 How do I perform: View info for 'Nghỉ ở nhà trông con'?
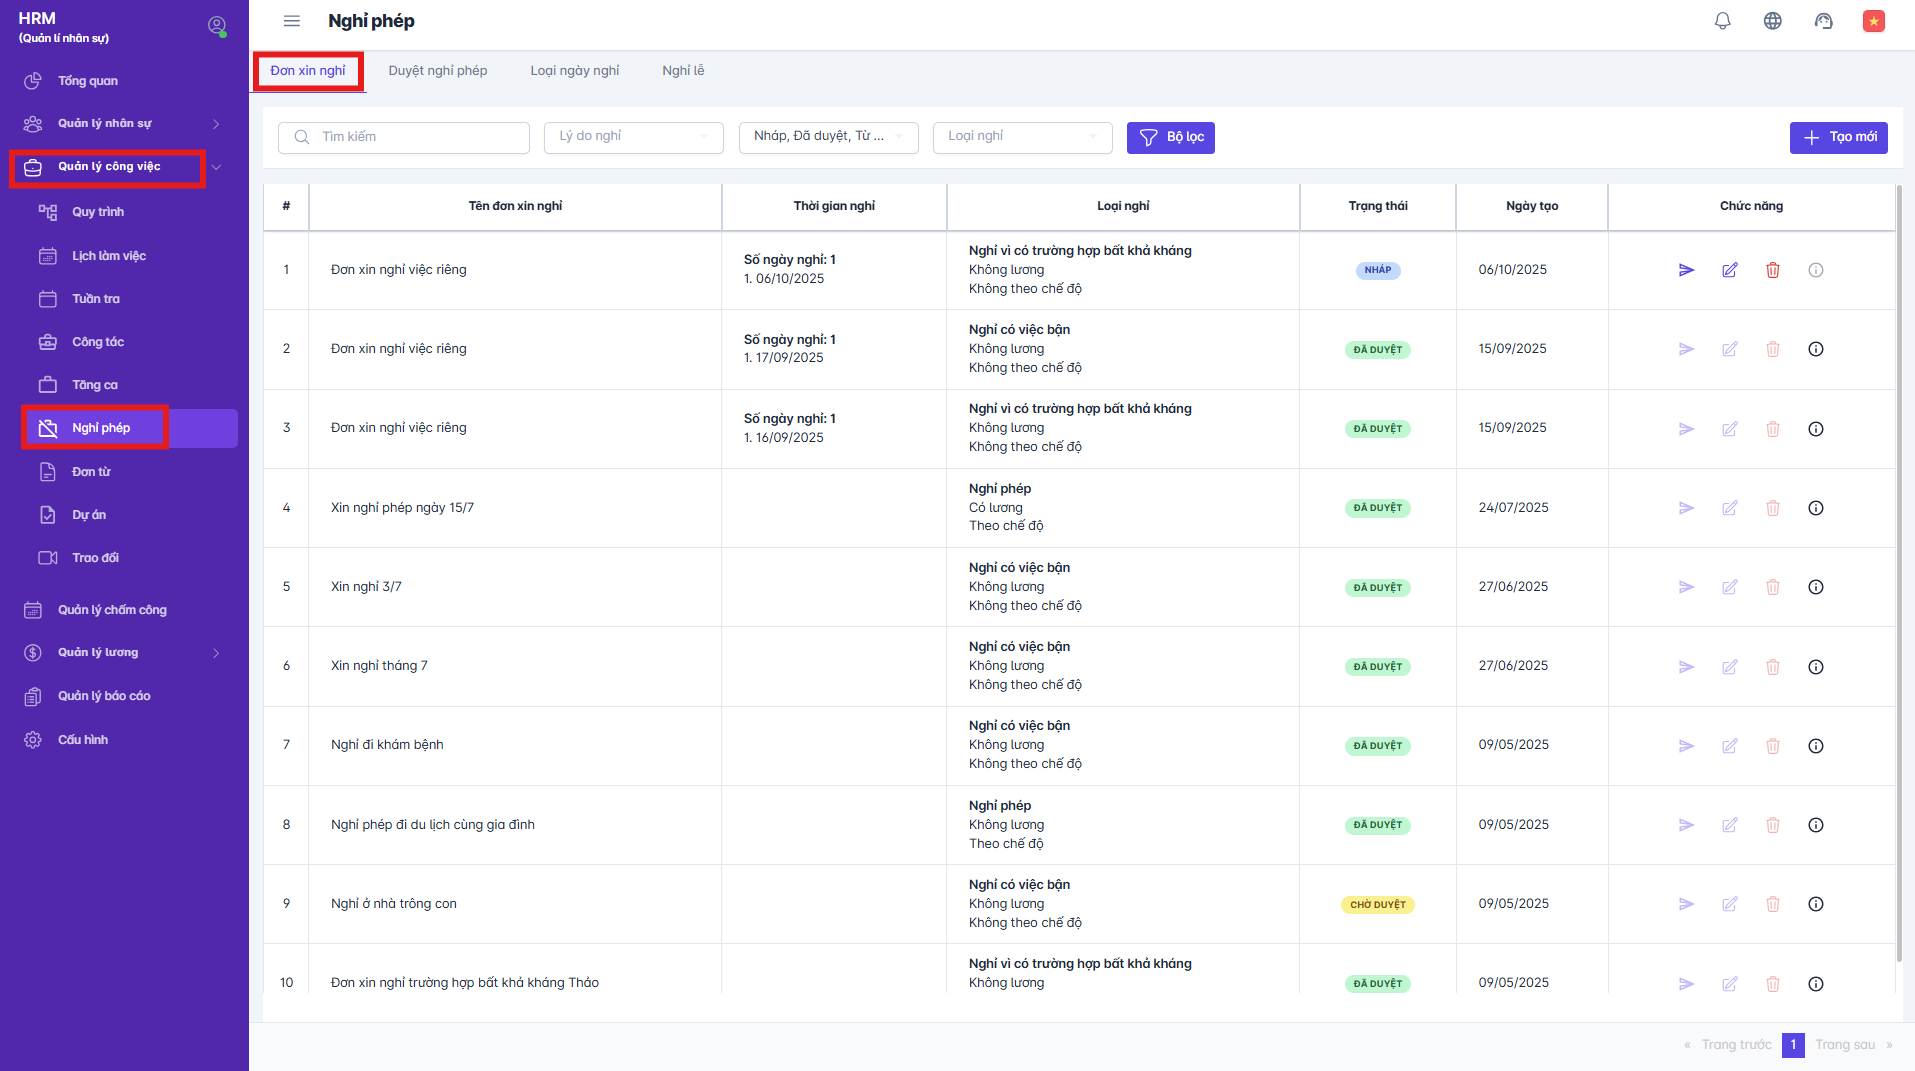pyautogui.click(x=1815, y=904)
